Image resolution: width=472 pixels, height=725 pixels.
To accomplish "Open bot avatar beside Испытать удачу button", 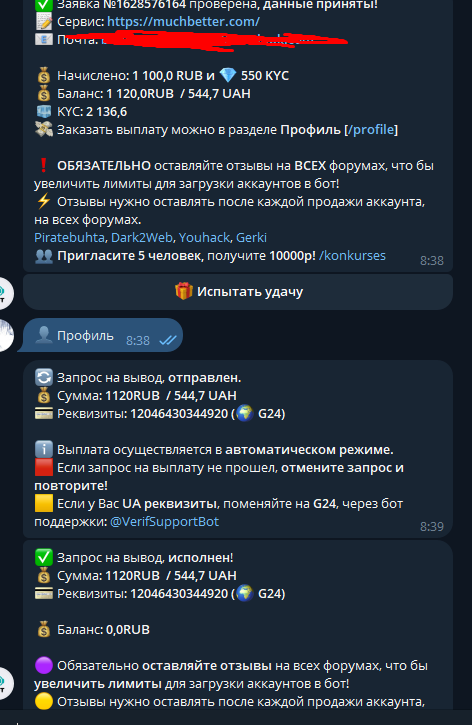I will pyautogui.click(x=4, y=294).
